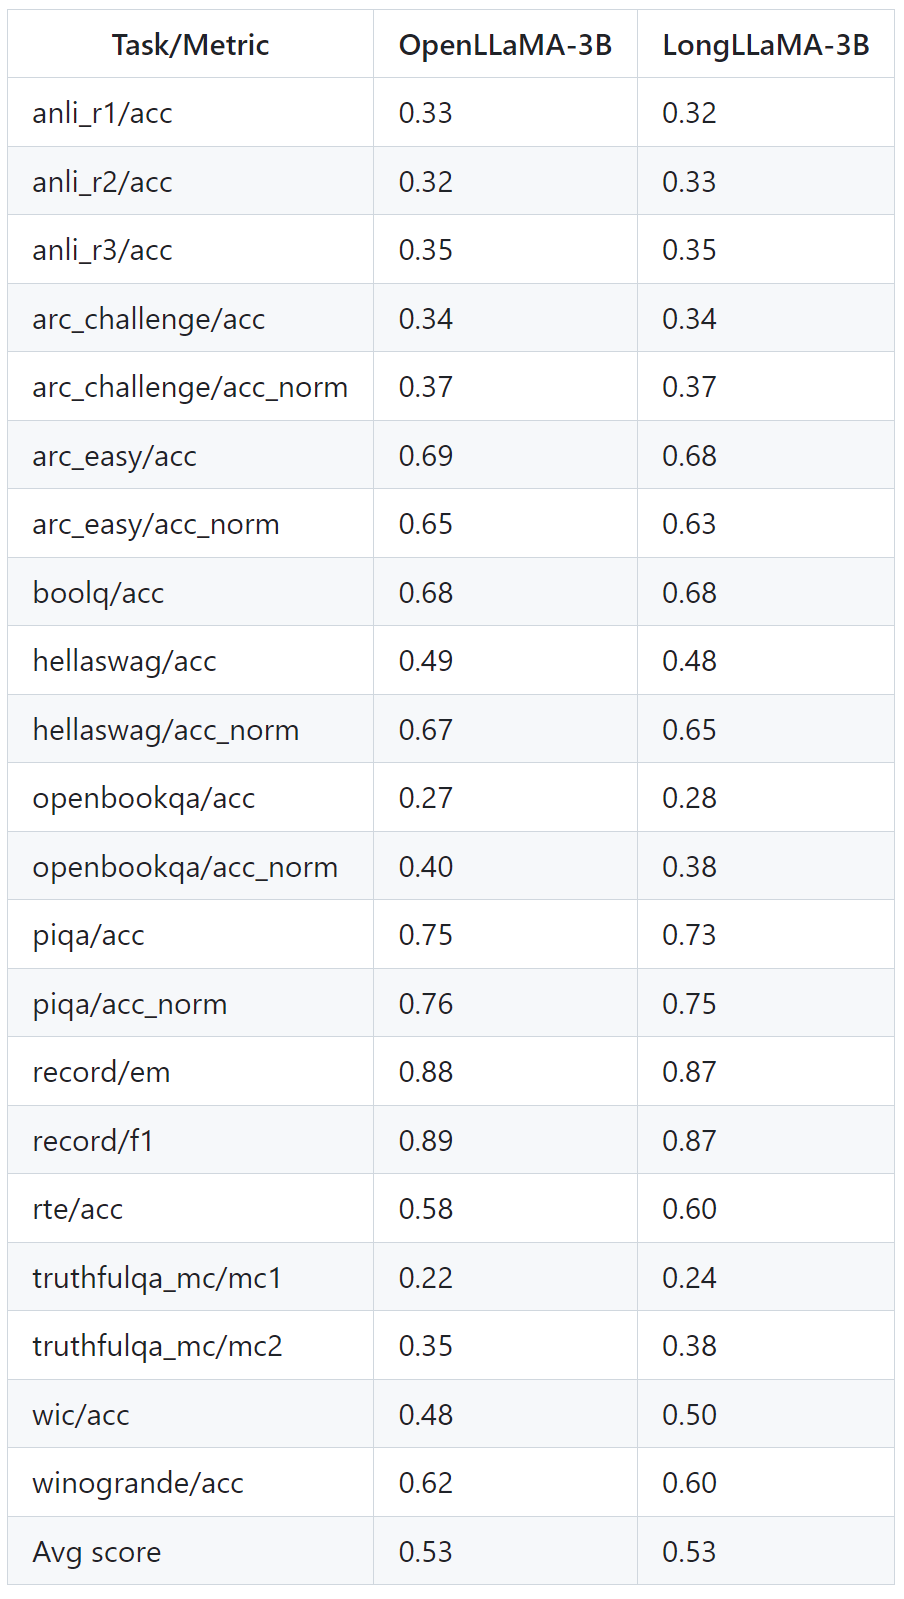Click the truthfulqa_mc/mc2 task cell

coord(157,1346)
